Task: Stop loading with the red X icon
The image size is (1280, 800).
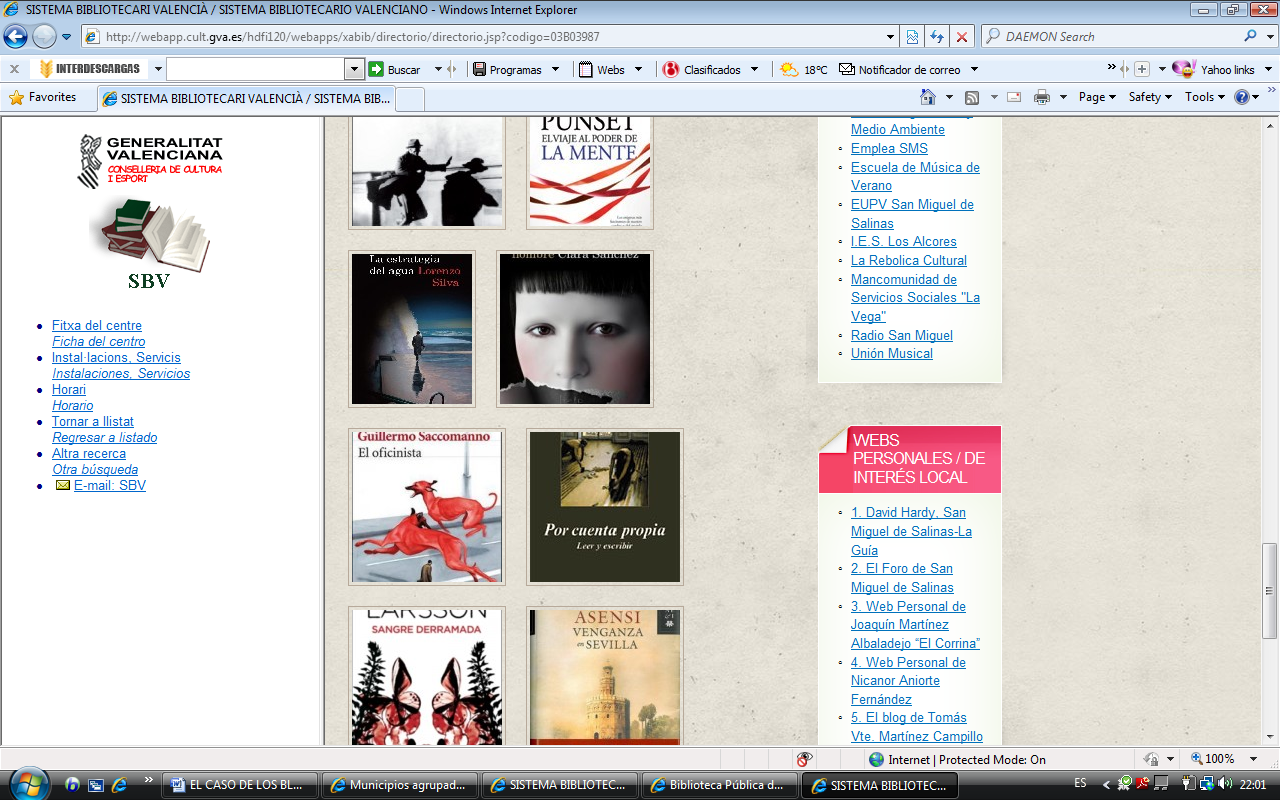Action: [962, 37]
